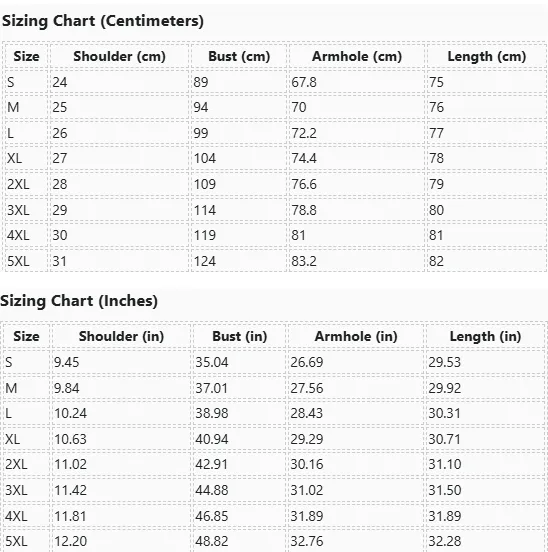Viewport: 548px width, 552px height.
Task: Click the 3XL row label in inches table
Action: coord(16,490)
